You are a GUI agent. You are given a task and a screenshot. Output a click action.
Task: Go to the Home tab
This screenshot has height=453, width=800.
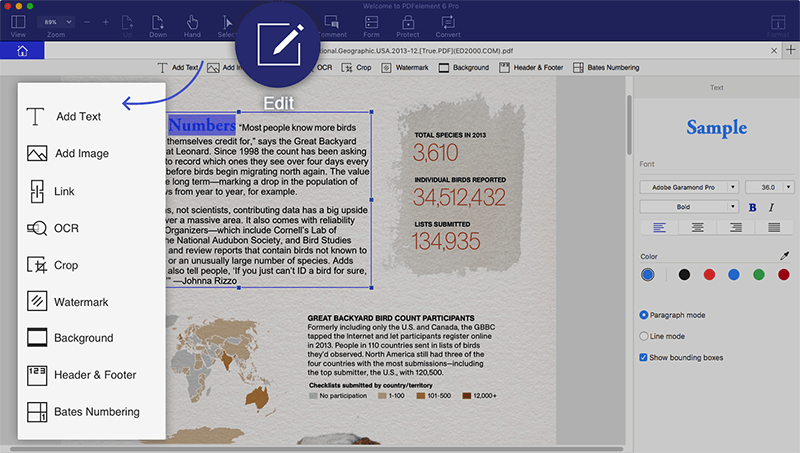tap(22, 51)
